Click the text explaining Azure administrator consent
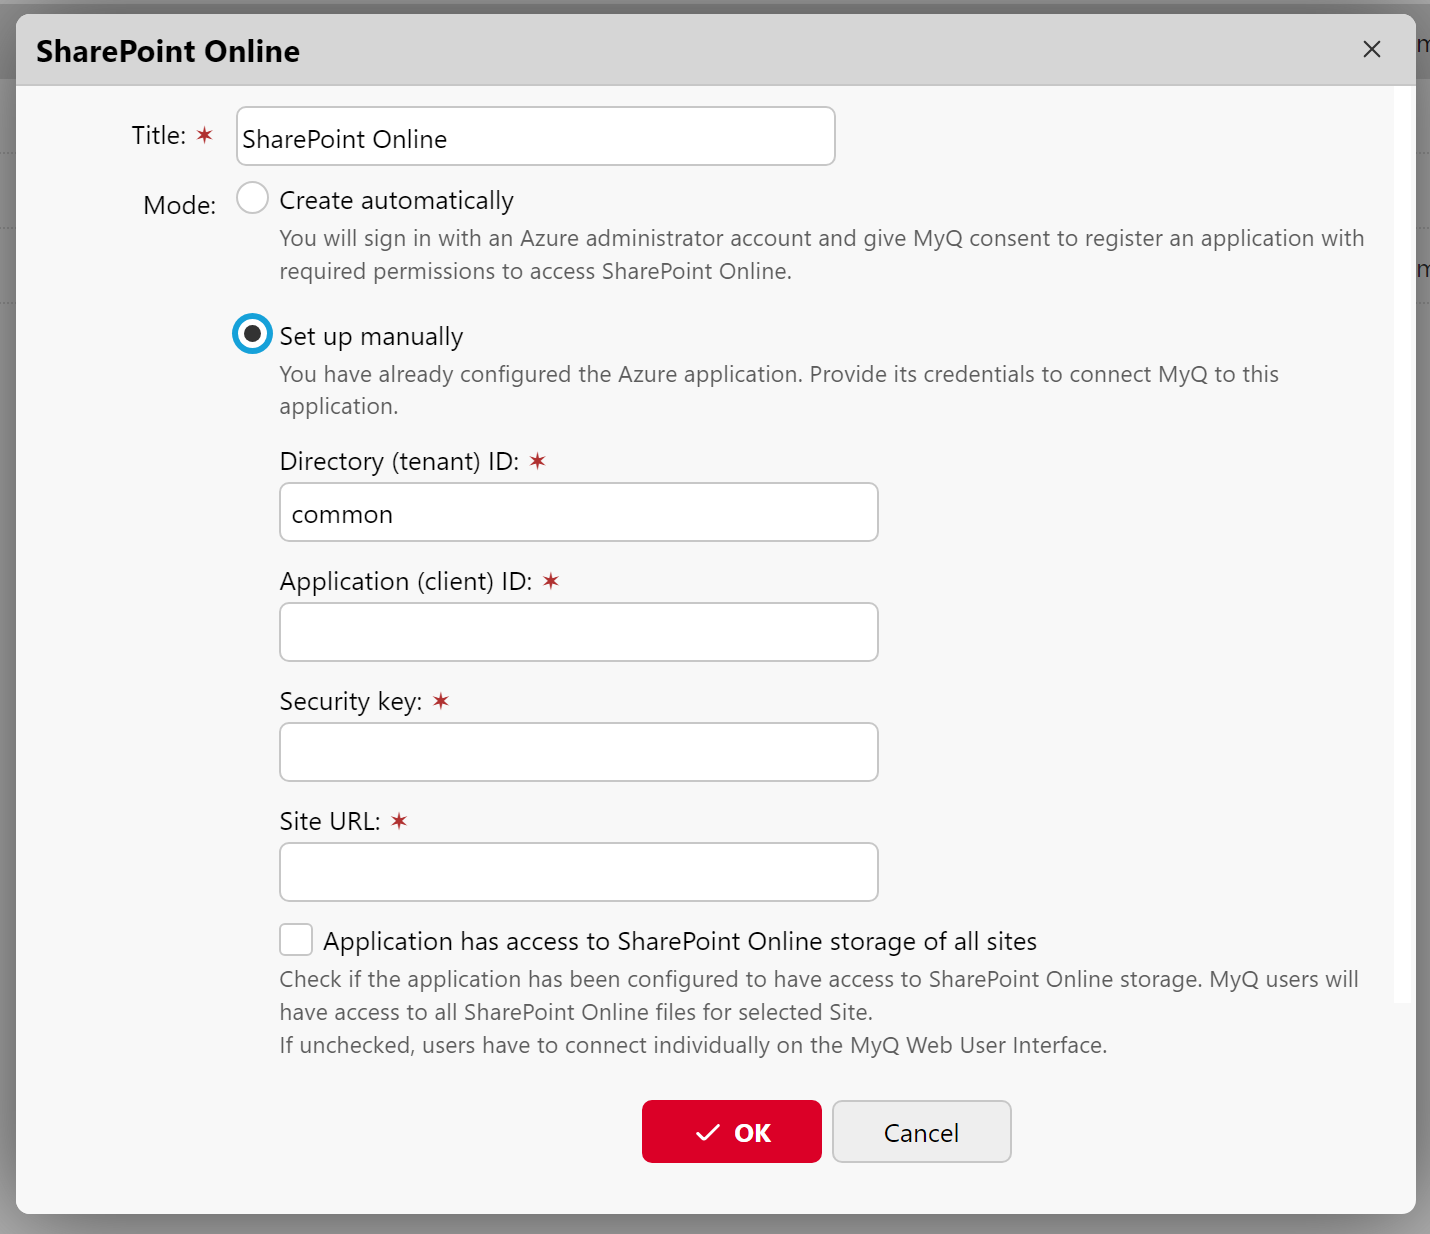 [x=820, y=254]
